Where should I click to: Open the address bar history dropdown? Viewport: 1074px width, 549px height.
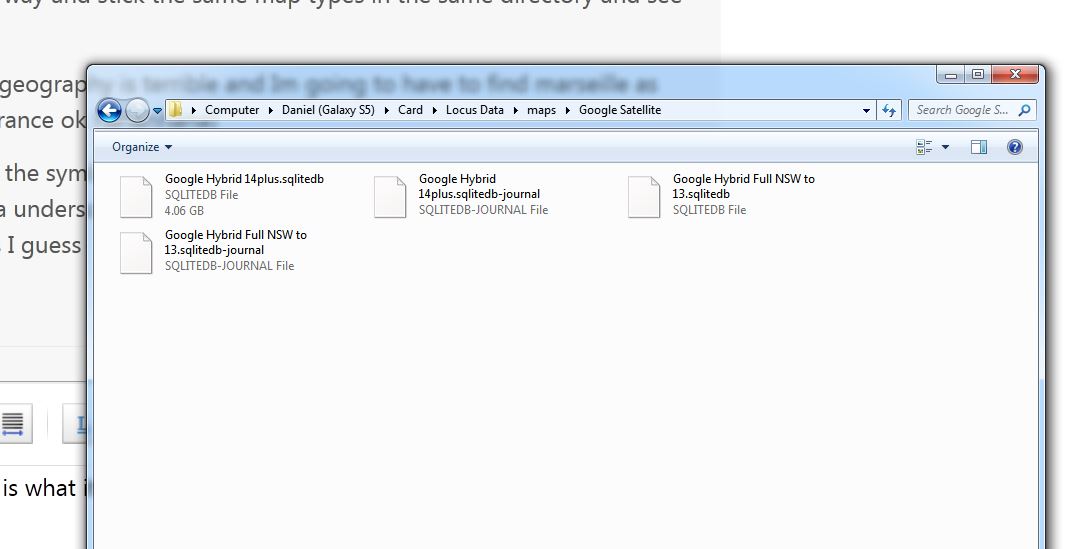click(866, 110)
